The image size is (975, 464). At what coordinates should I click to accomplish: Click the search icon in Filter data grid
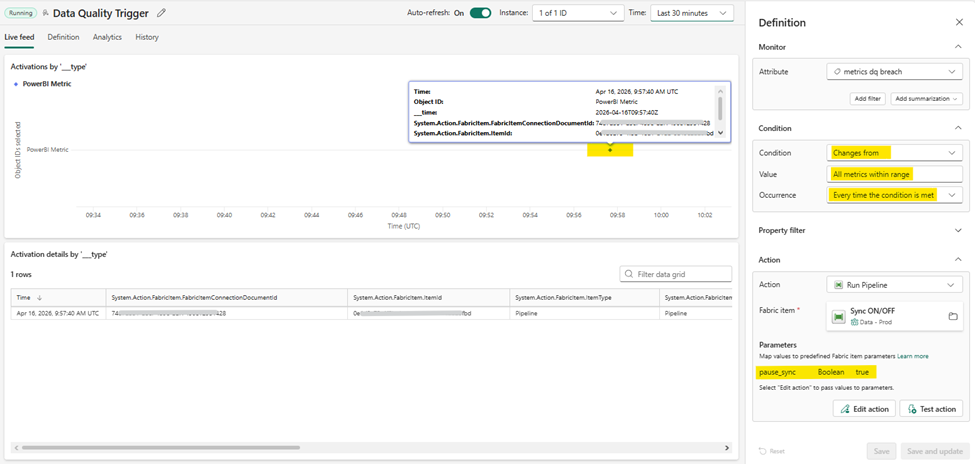pos(630,274)
